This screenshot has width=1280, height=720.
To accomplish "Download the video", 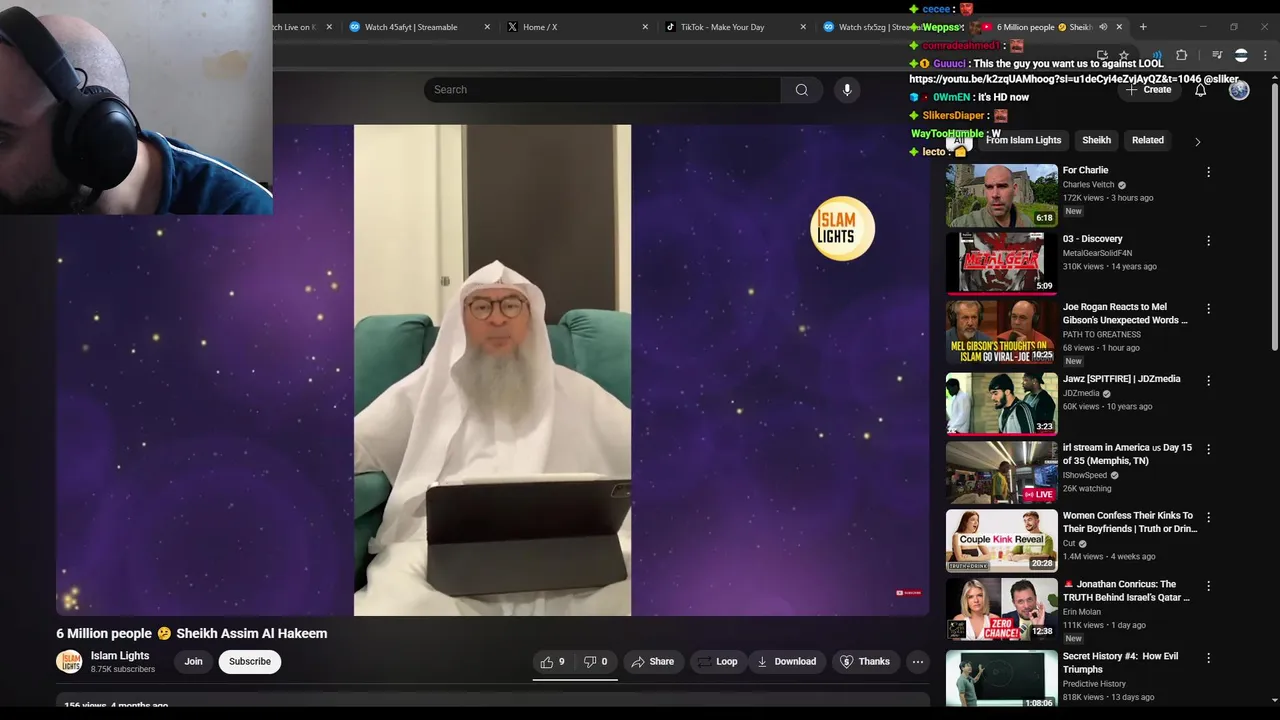I will [x=786, y=661].
